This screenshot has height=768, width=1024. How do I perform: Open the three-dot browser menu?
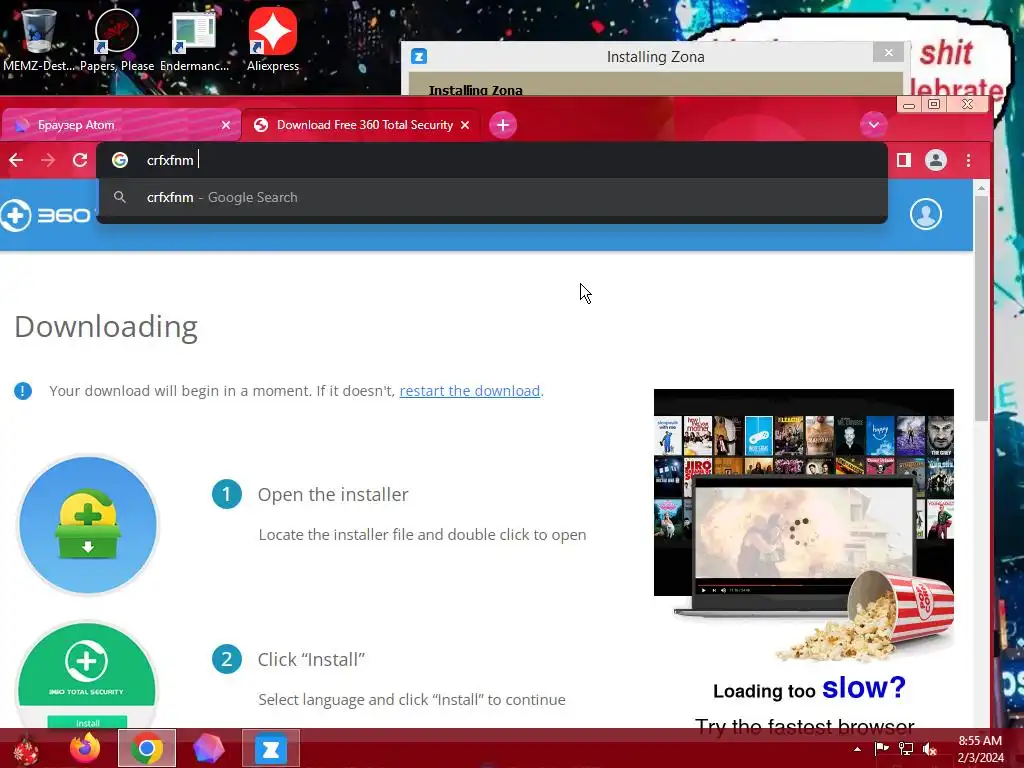coord(968,160)
